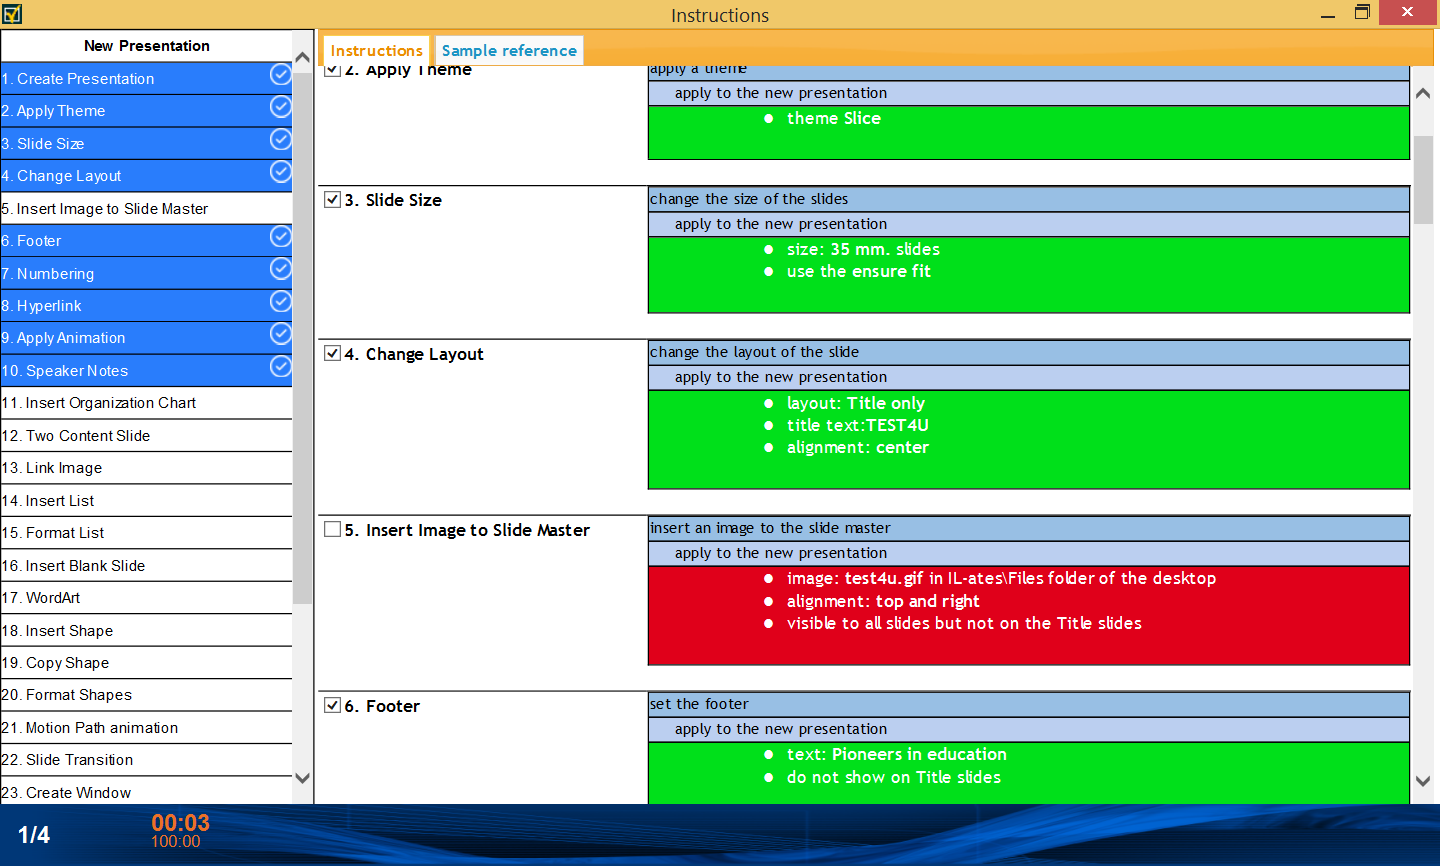Select task 2. Apply Theme
1440x866 pixels.
146,111
